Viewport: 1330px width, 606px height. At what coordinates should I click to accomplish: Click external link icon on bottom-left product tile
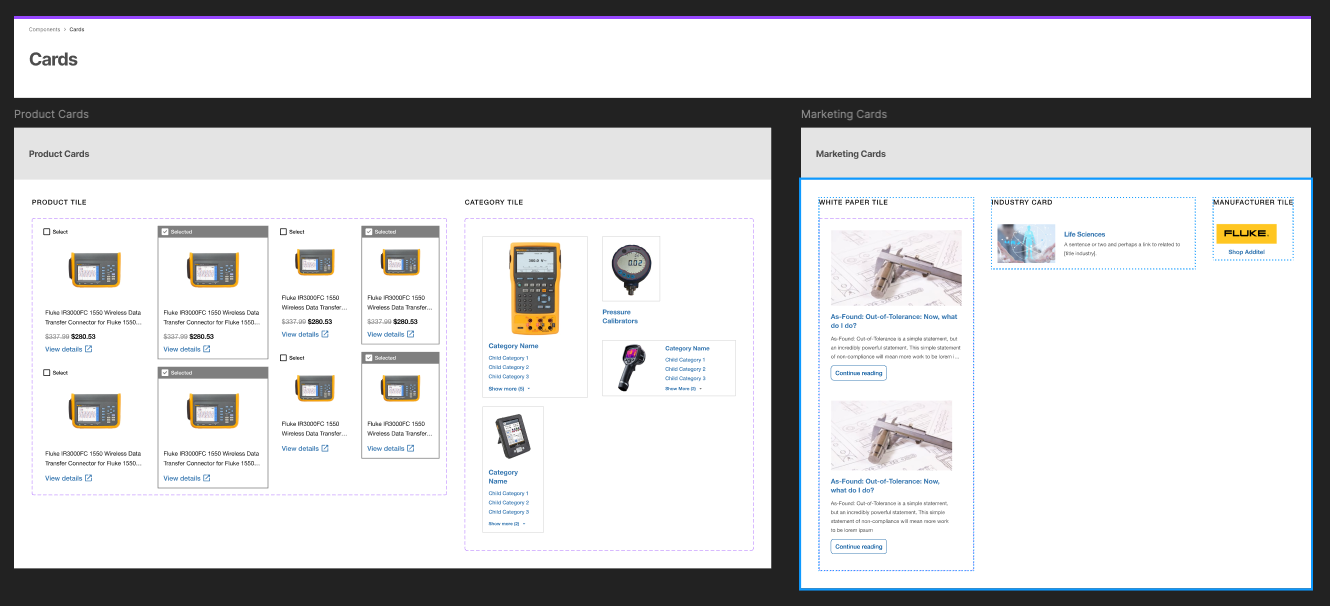tap(88, 477)
